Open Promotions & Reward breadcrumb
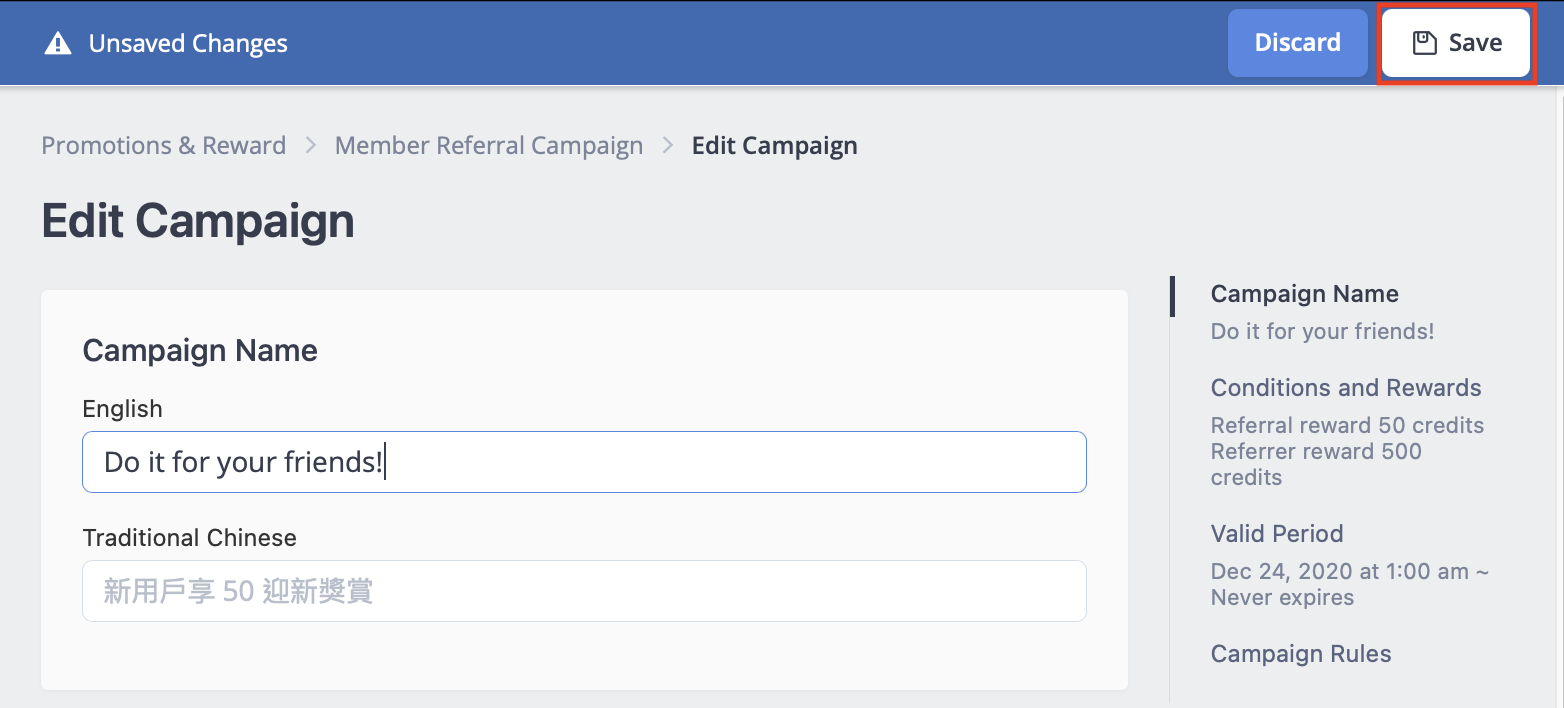The height and width of the screenshot is (708, 1564). pos(164,145)
